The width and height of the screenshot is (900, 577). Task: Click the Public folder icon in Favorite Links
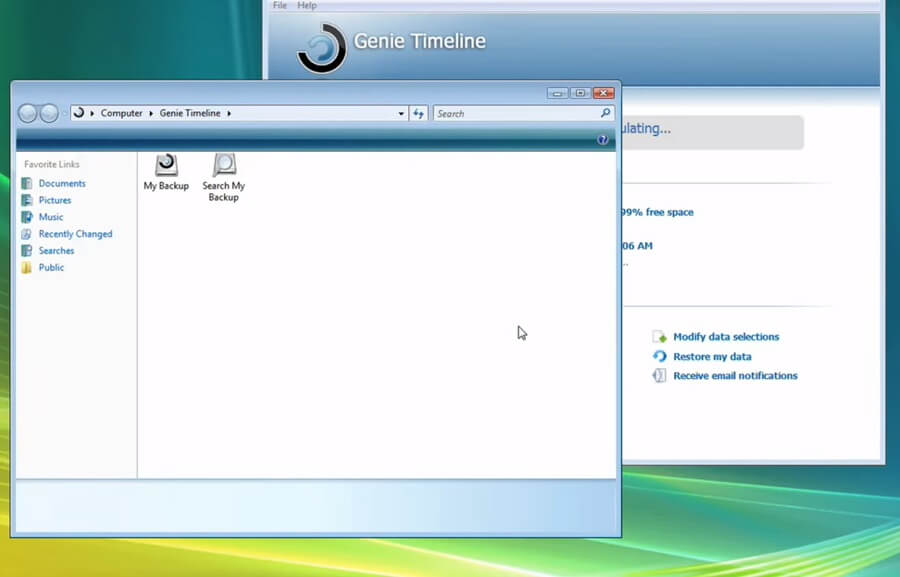click(x=26, y=268)
